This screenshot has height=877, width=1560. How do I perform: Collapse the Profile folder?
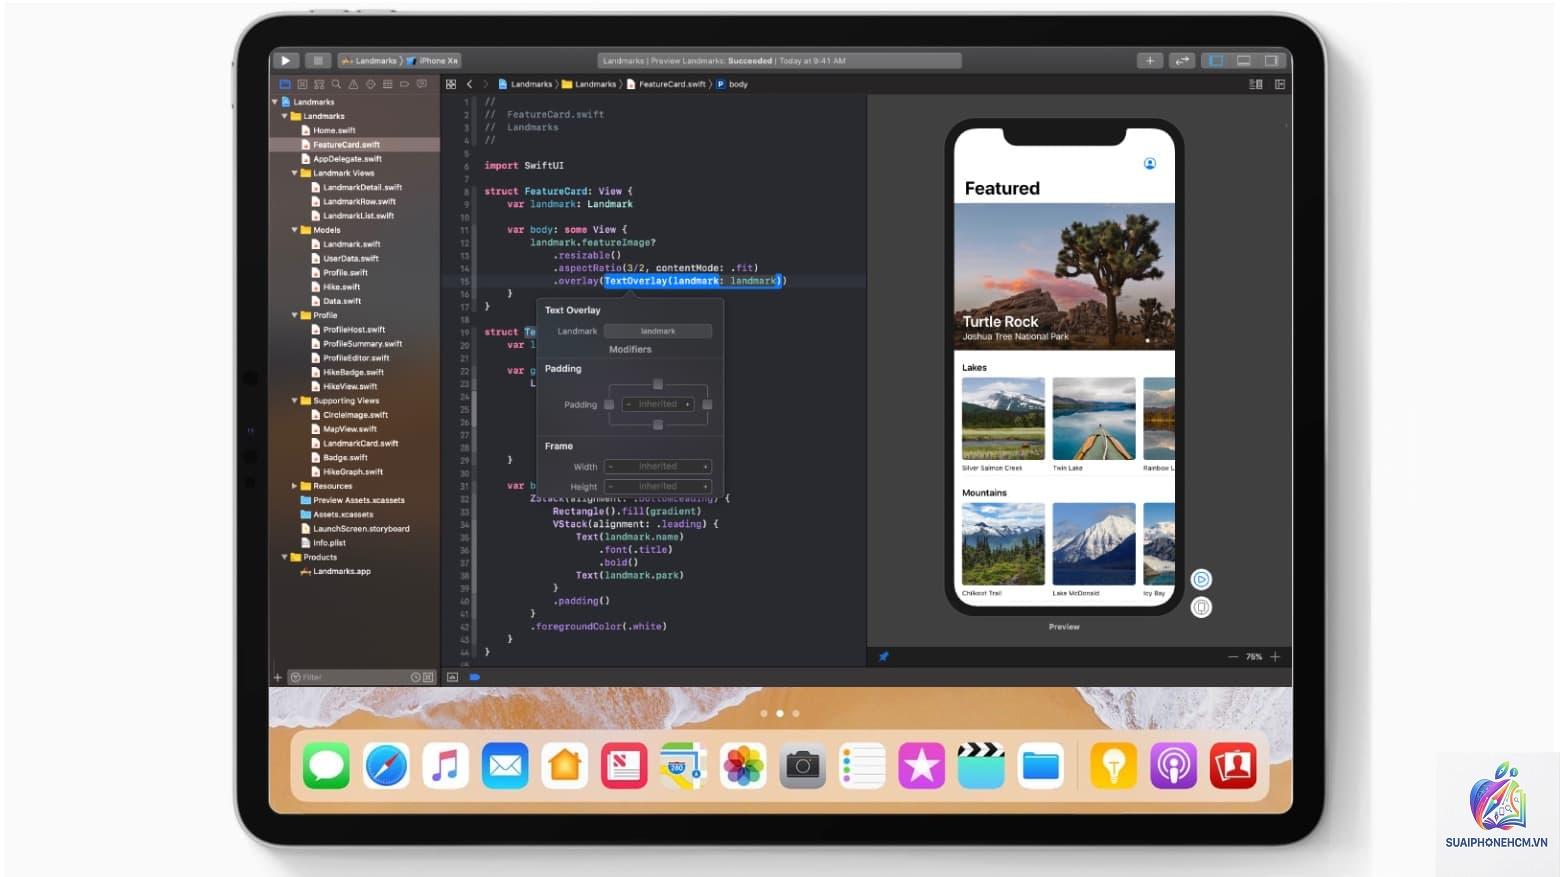pos(294,315)
